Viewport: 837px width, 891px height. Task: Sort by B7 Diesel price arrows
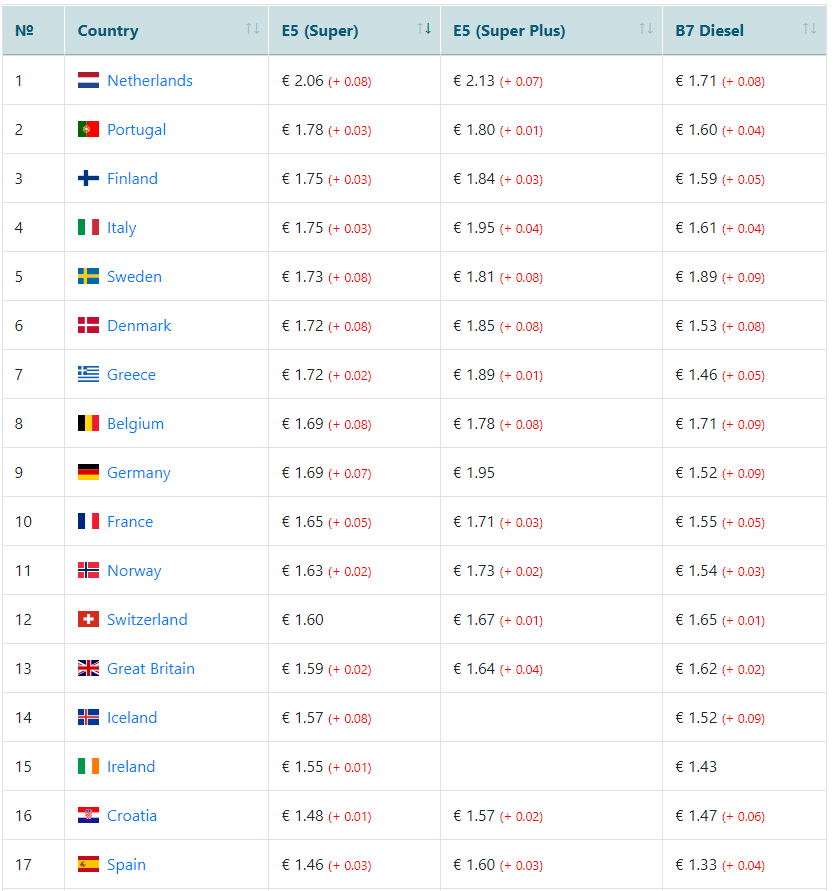click(809, 28)
